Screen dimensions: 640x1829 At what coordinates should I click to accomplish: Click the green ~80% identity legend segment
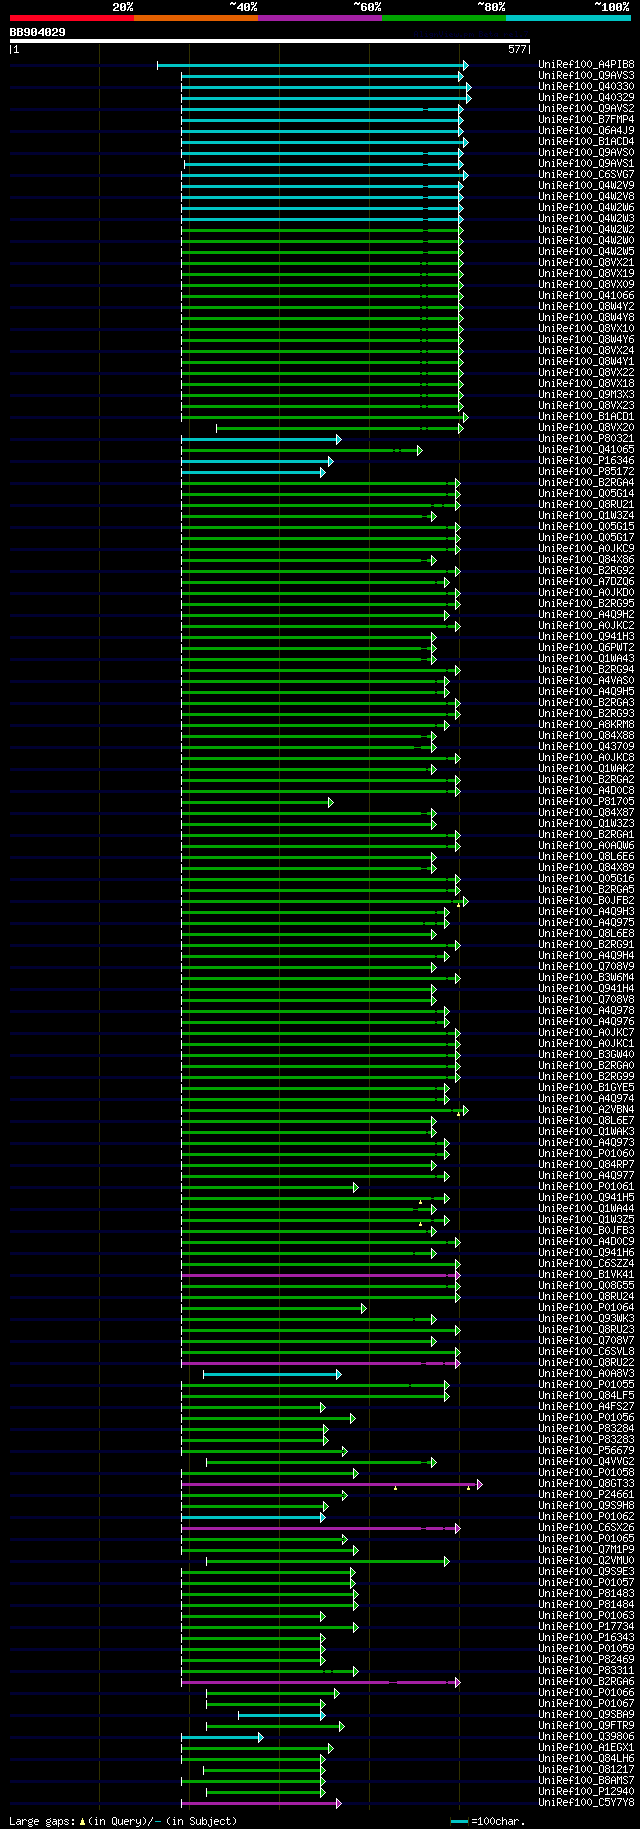(x=444, y=18)
